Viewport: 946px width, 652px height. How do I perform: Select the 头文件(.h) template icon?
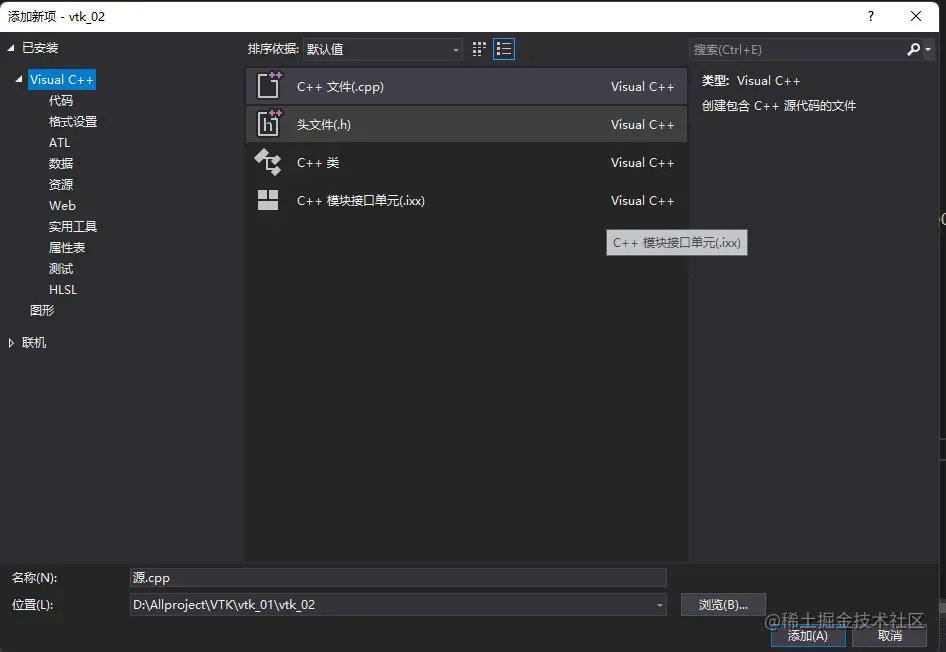point(269,124)
